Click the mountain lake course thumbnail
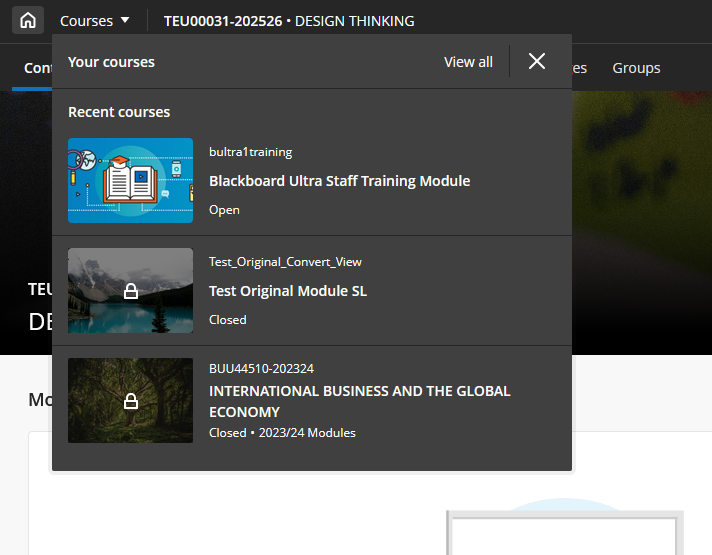The width and height of the screenshot is (712, 555). 130,290
